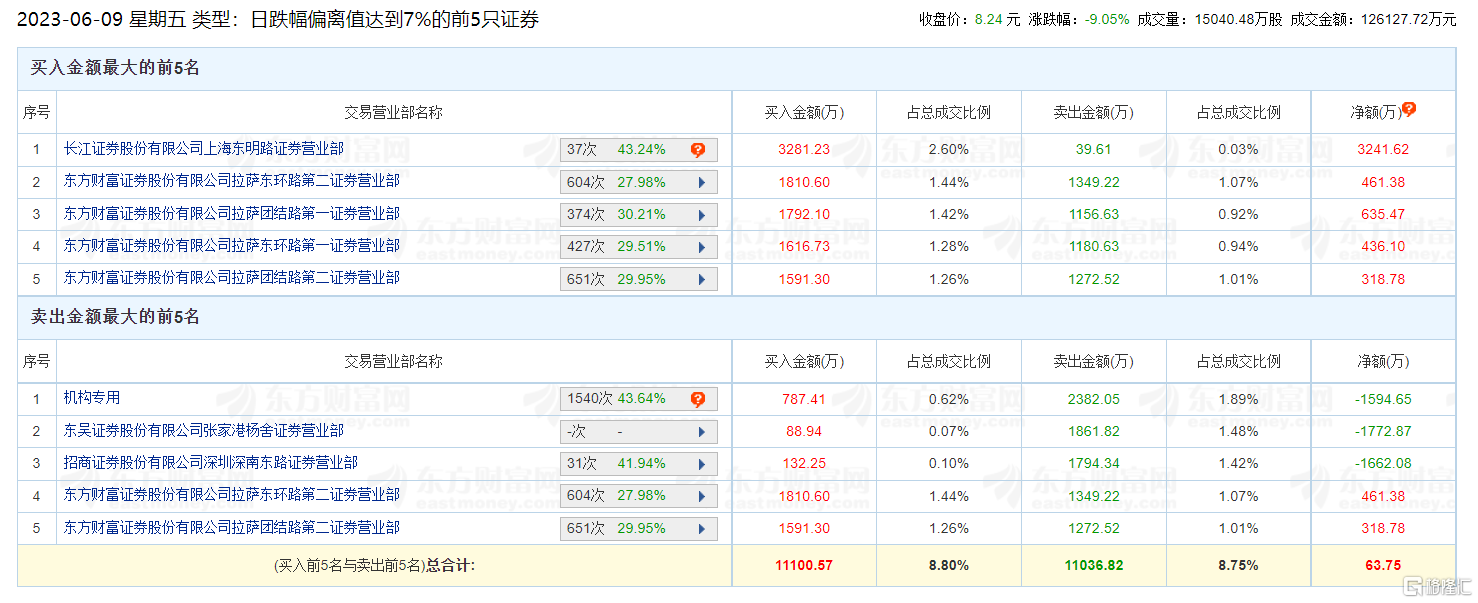Expand 604次 27.98% arrow in the buy table
The image size is (1478, 603).
[x=702, y=183]
